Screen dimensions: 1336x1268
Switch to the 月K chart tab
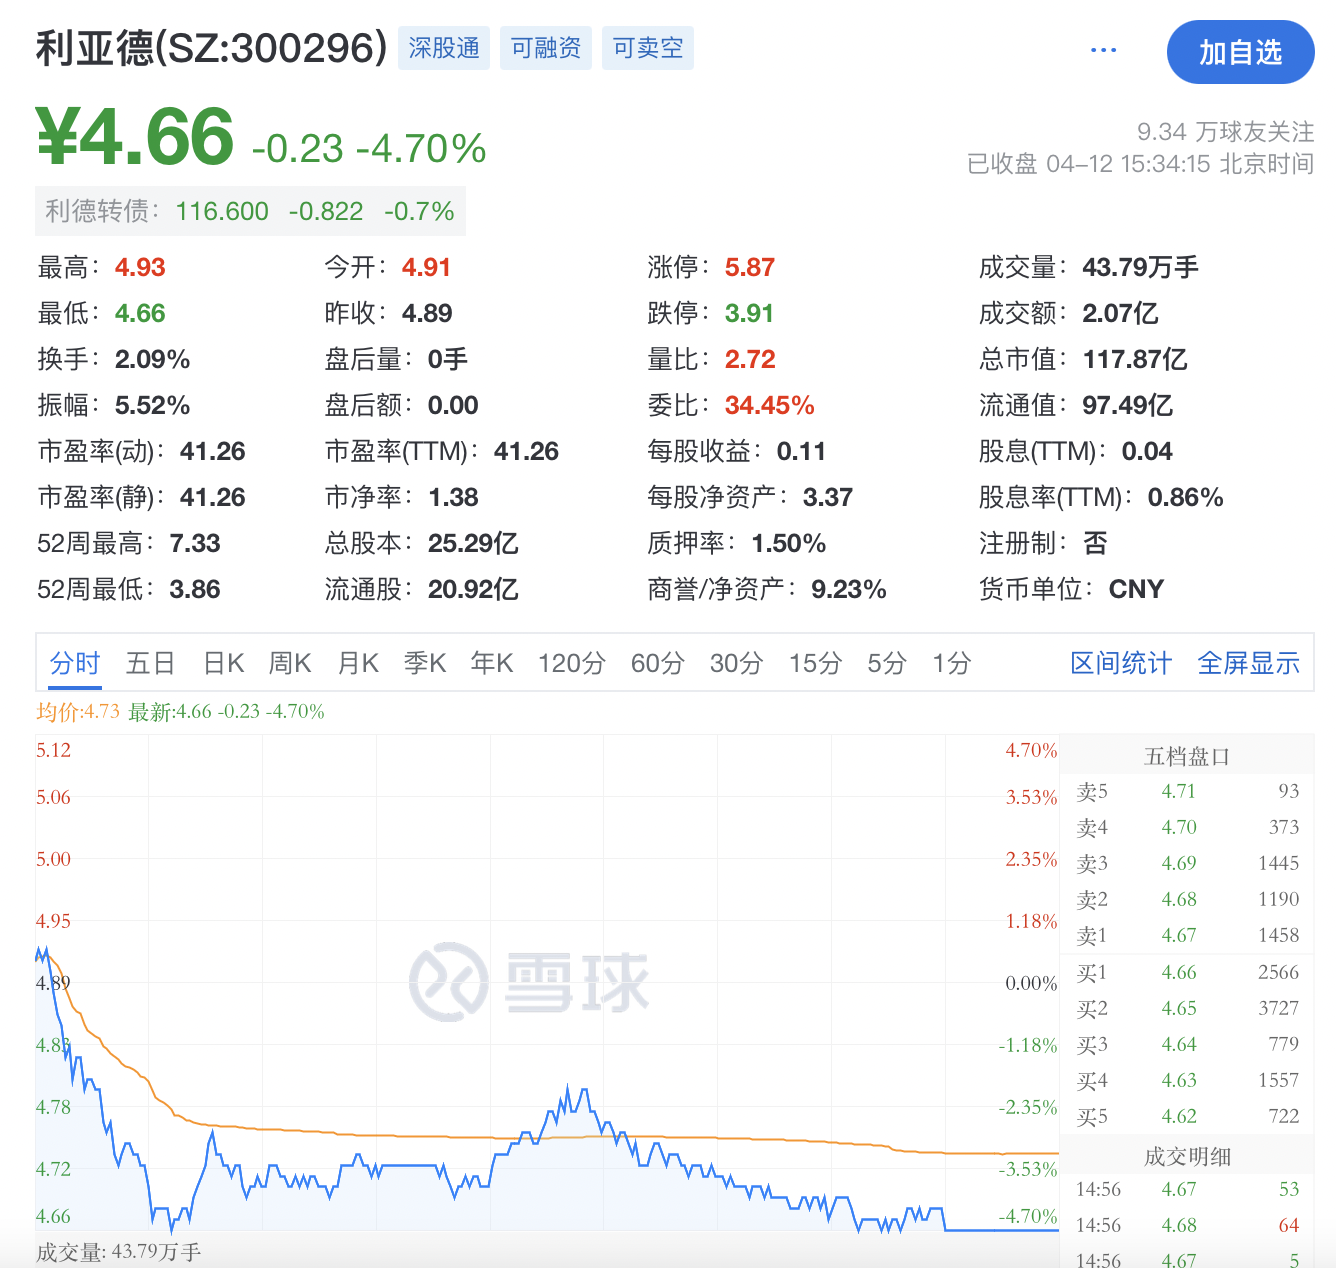click(358, 663)
